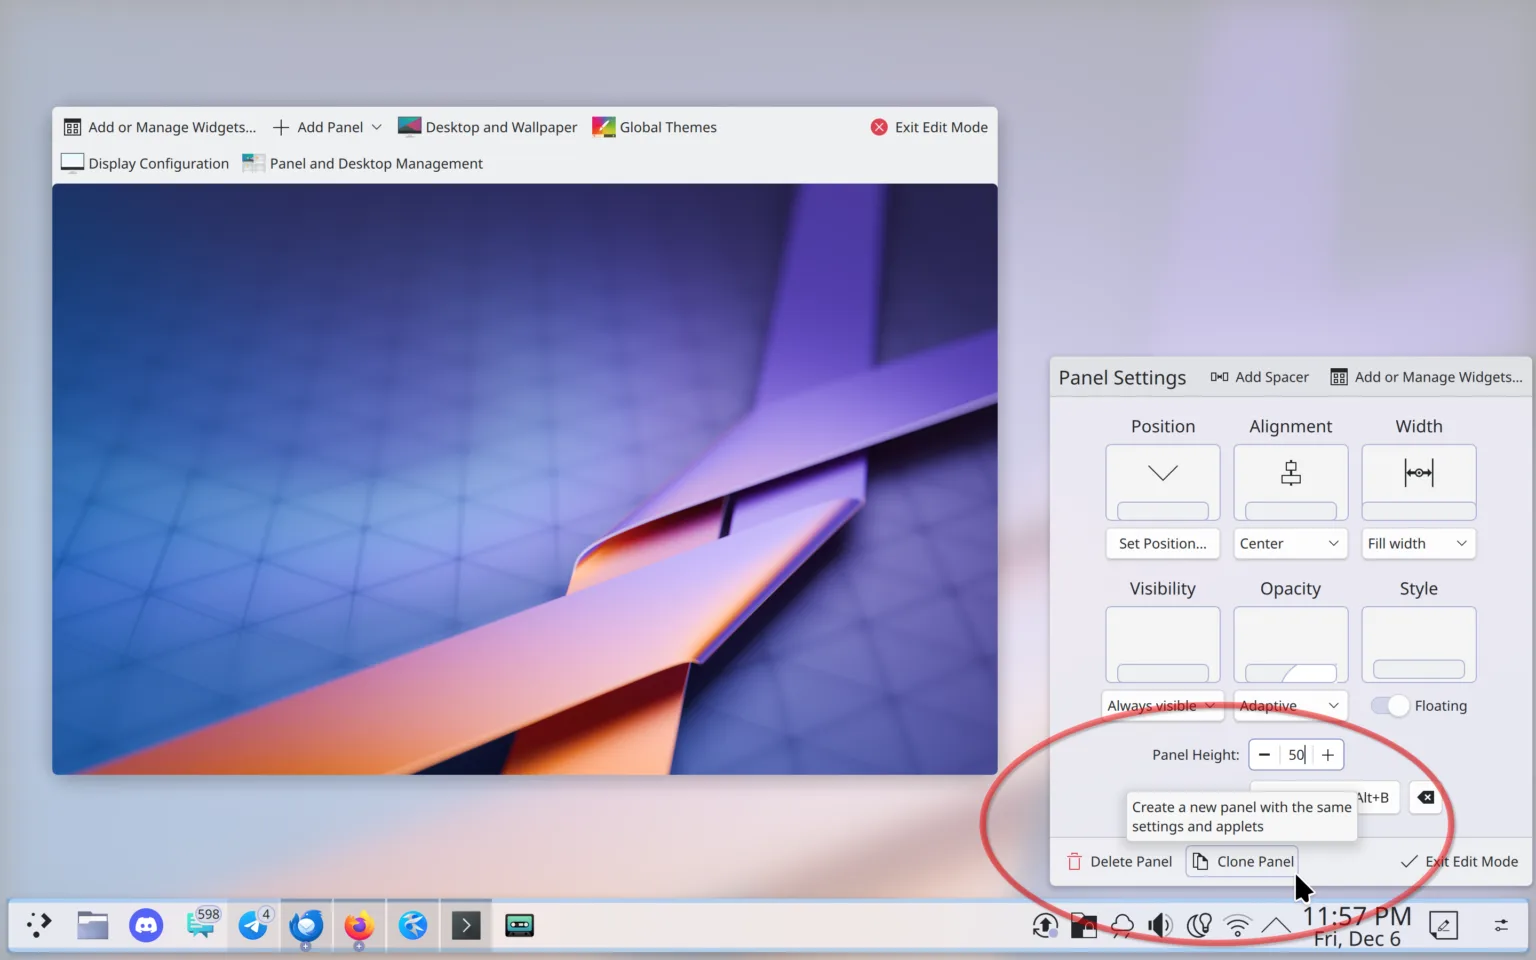Open the Wi-Fi network tray icon
Screen dimensions: 1536x960
tap(1237, 925)
